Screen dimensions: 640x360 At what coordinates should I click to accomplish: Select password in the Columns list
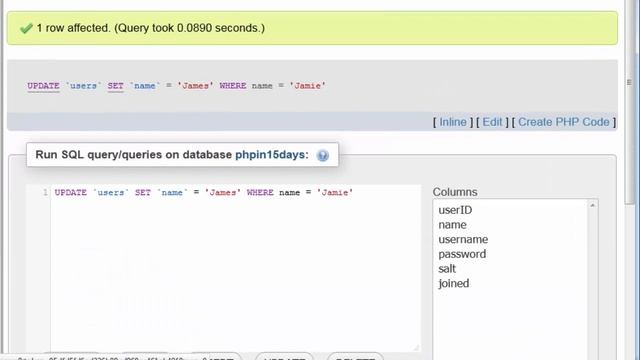[462, 254]
